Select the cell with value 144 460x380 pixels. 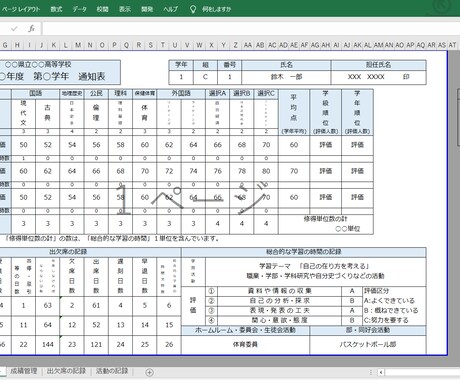(48, 345)
